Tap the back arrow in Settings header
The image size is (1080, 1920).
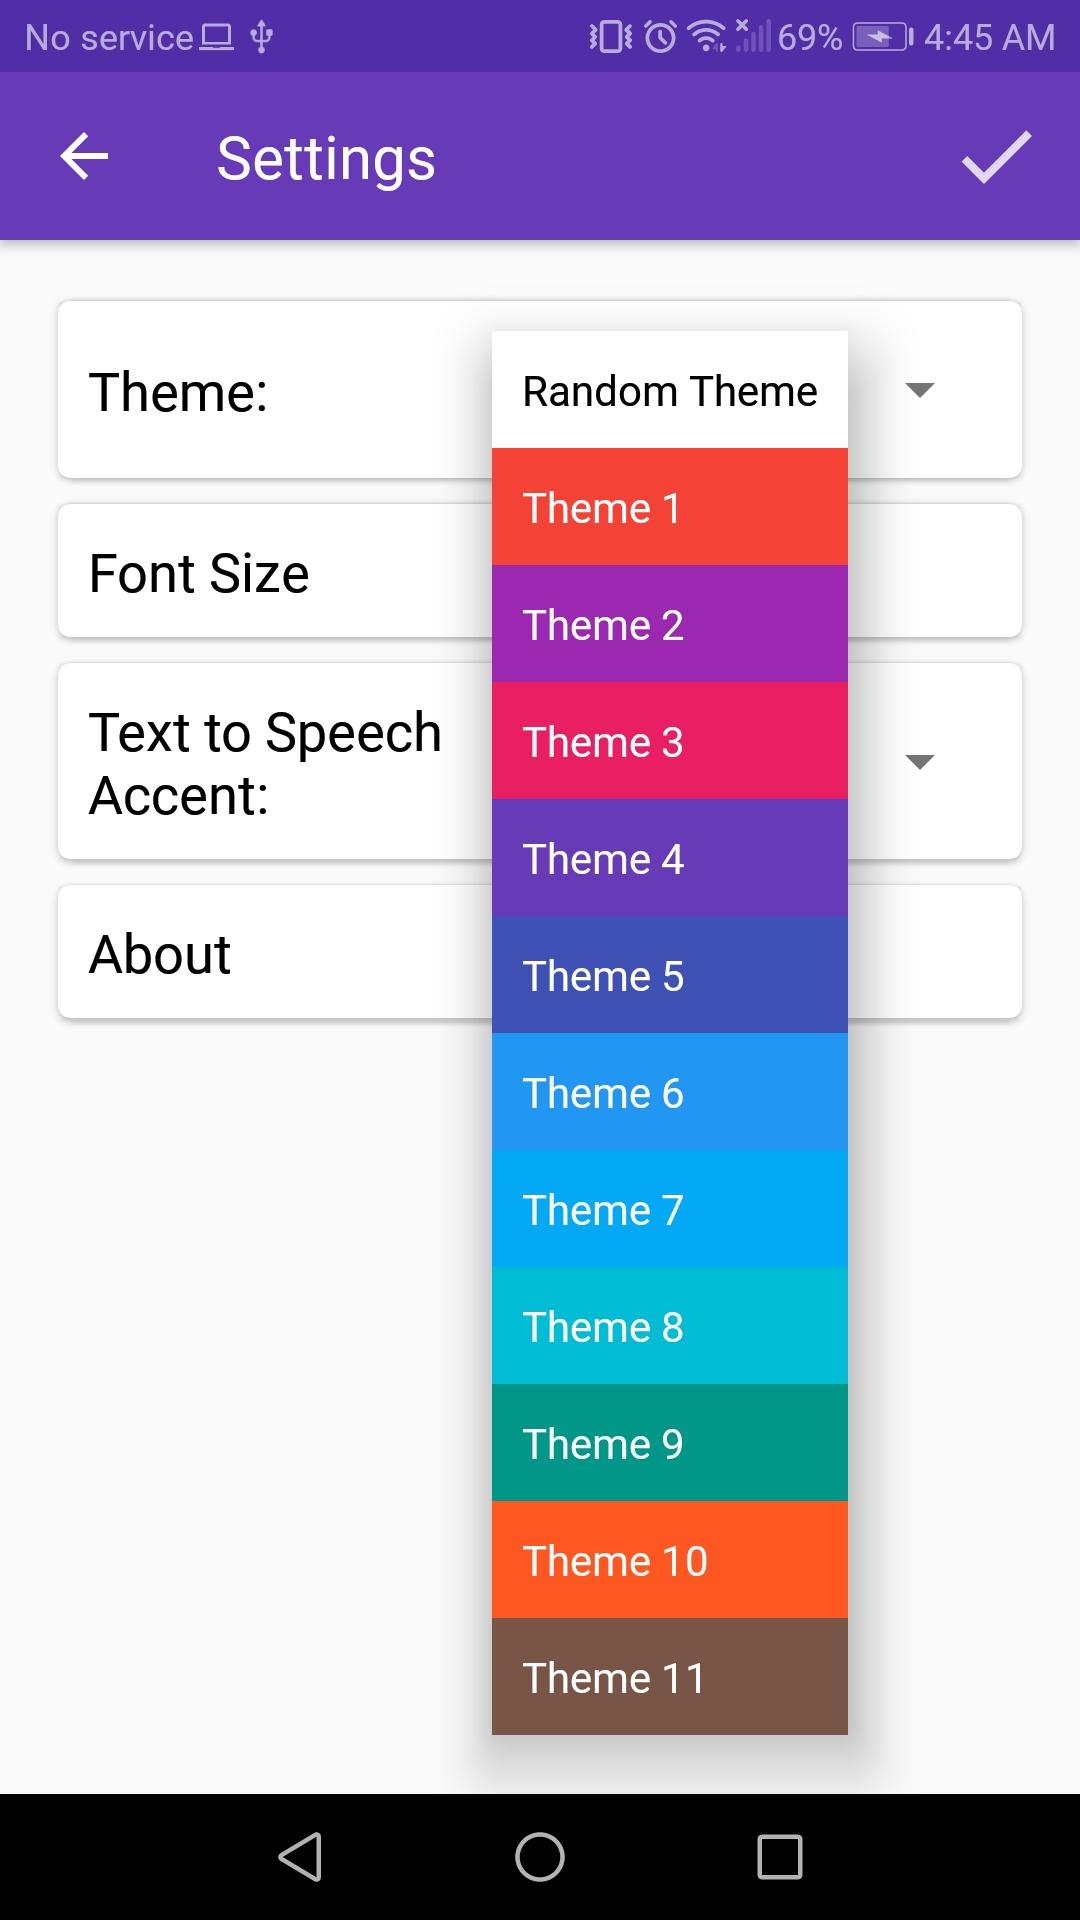(x=84, y=157)
